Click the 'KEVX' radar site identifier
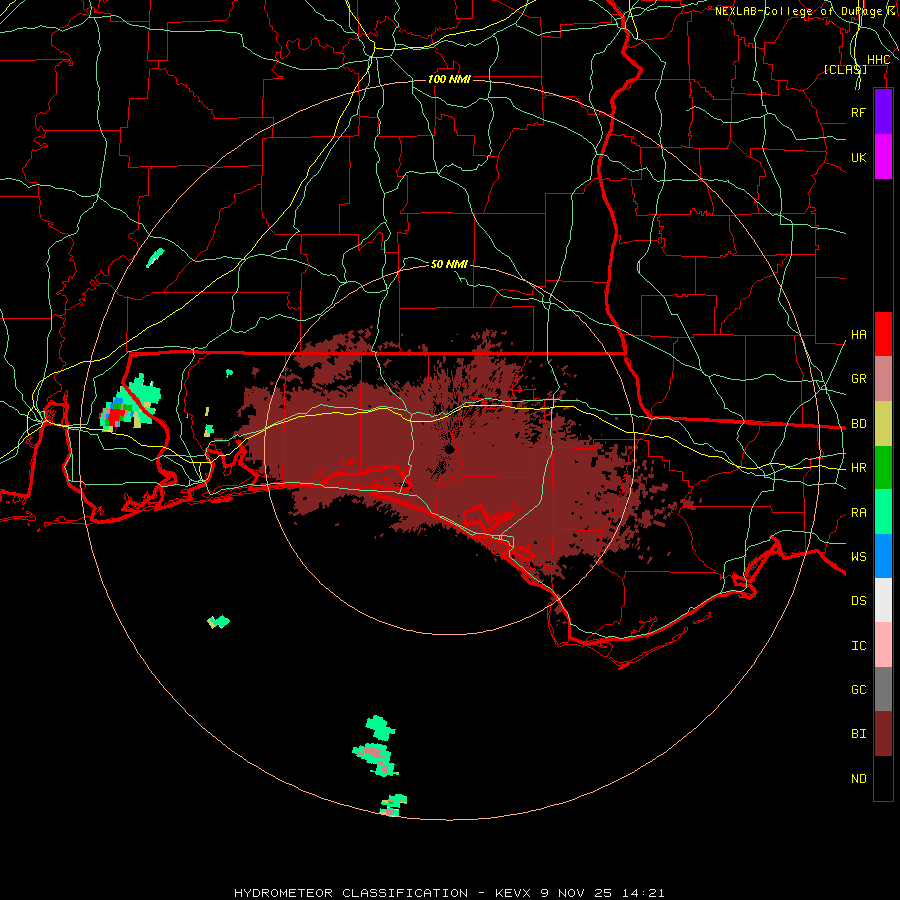This screenshot has width=900, height=900. pyautogui.click(x=513, y=893)
